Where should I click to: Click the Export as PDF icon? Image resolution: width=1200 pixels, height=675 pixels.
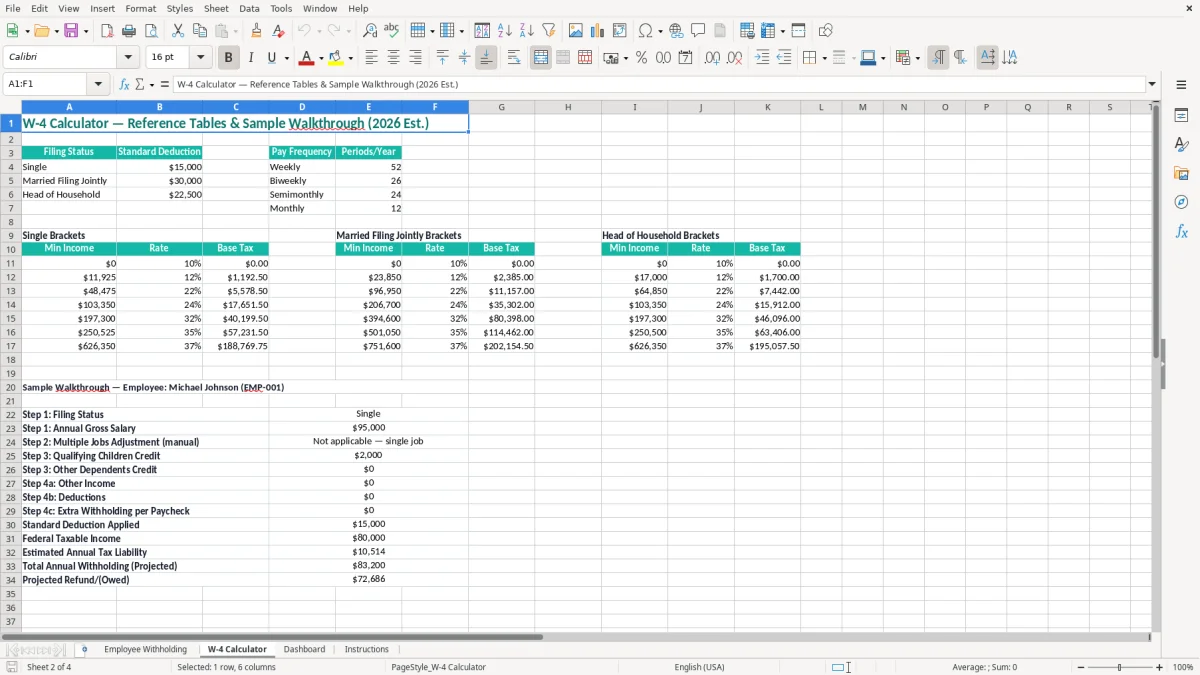(x=107, y=31)
